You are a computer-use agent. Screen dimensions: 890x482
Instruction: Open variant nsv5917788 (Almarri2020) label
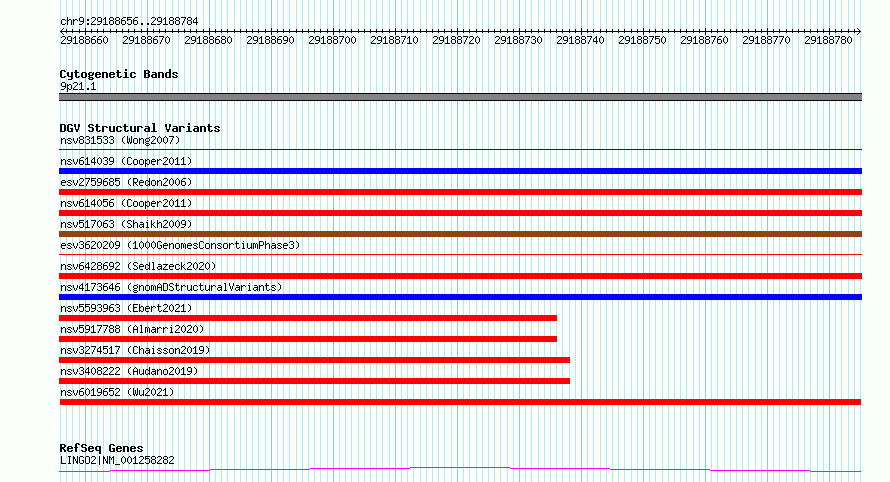(132, 329)
